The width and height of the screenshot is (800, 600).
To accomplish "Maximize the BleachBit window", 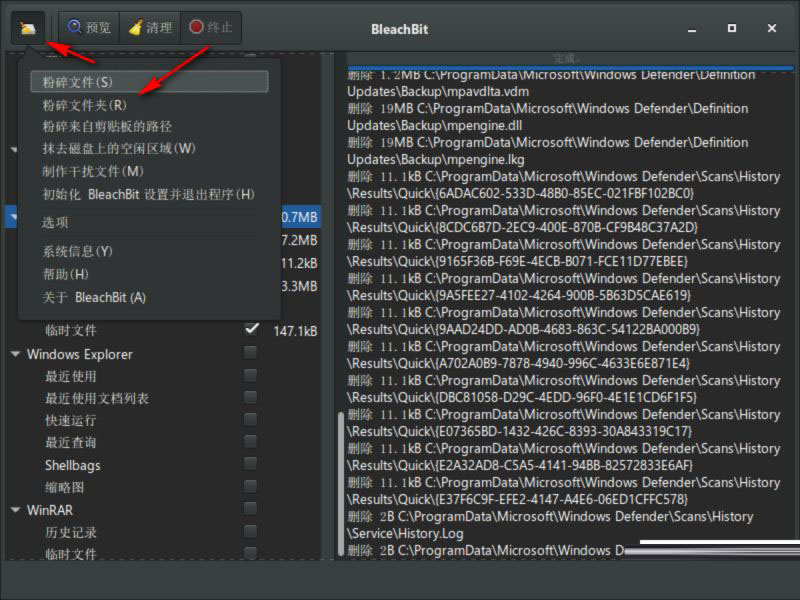I will point(732,28).
